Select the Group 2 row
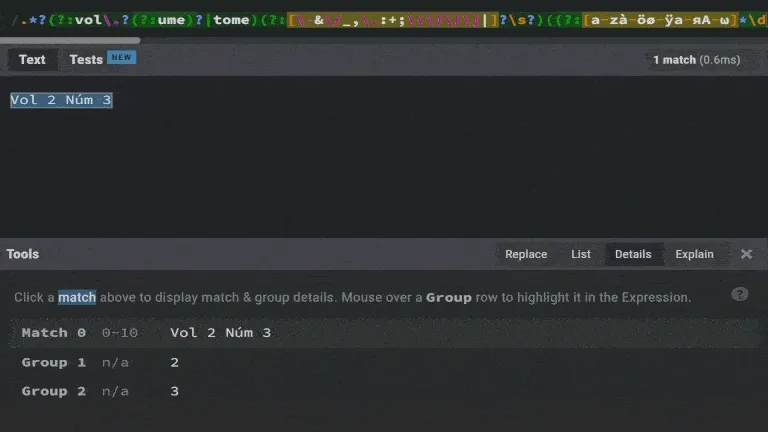This screenshot has width=768, height=432. [384, 391]
